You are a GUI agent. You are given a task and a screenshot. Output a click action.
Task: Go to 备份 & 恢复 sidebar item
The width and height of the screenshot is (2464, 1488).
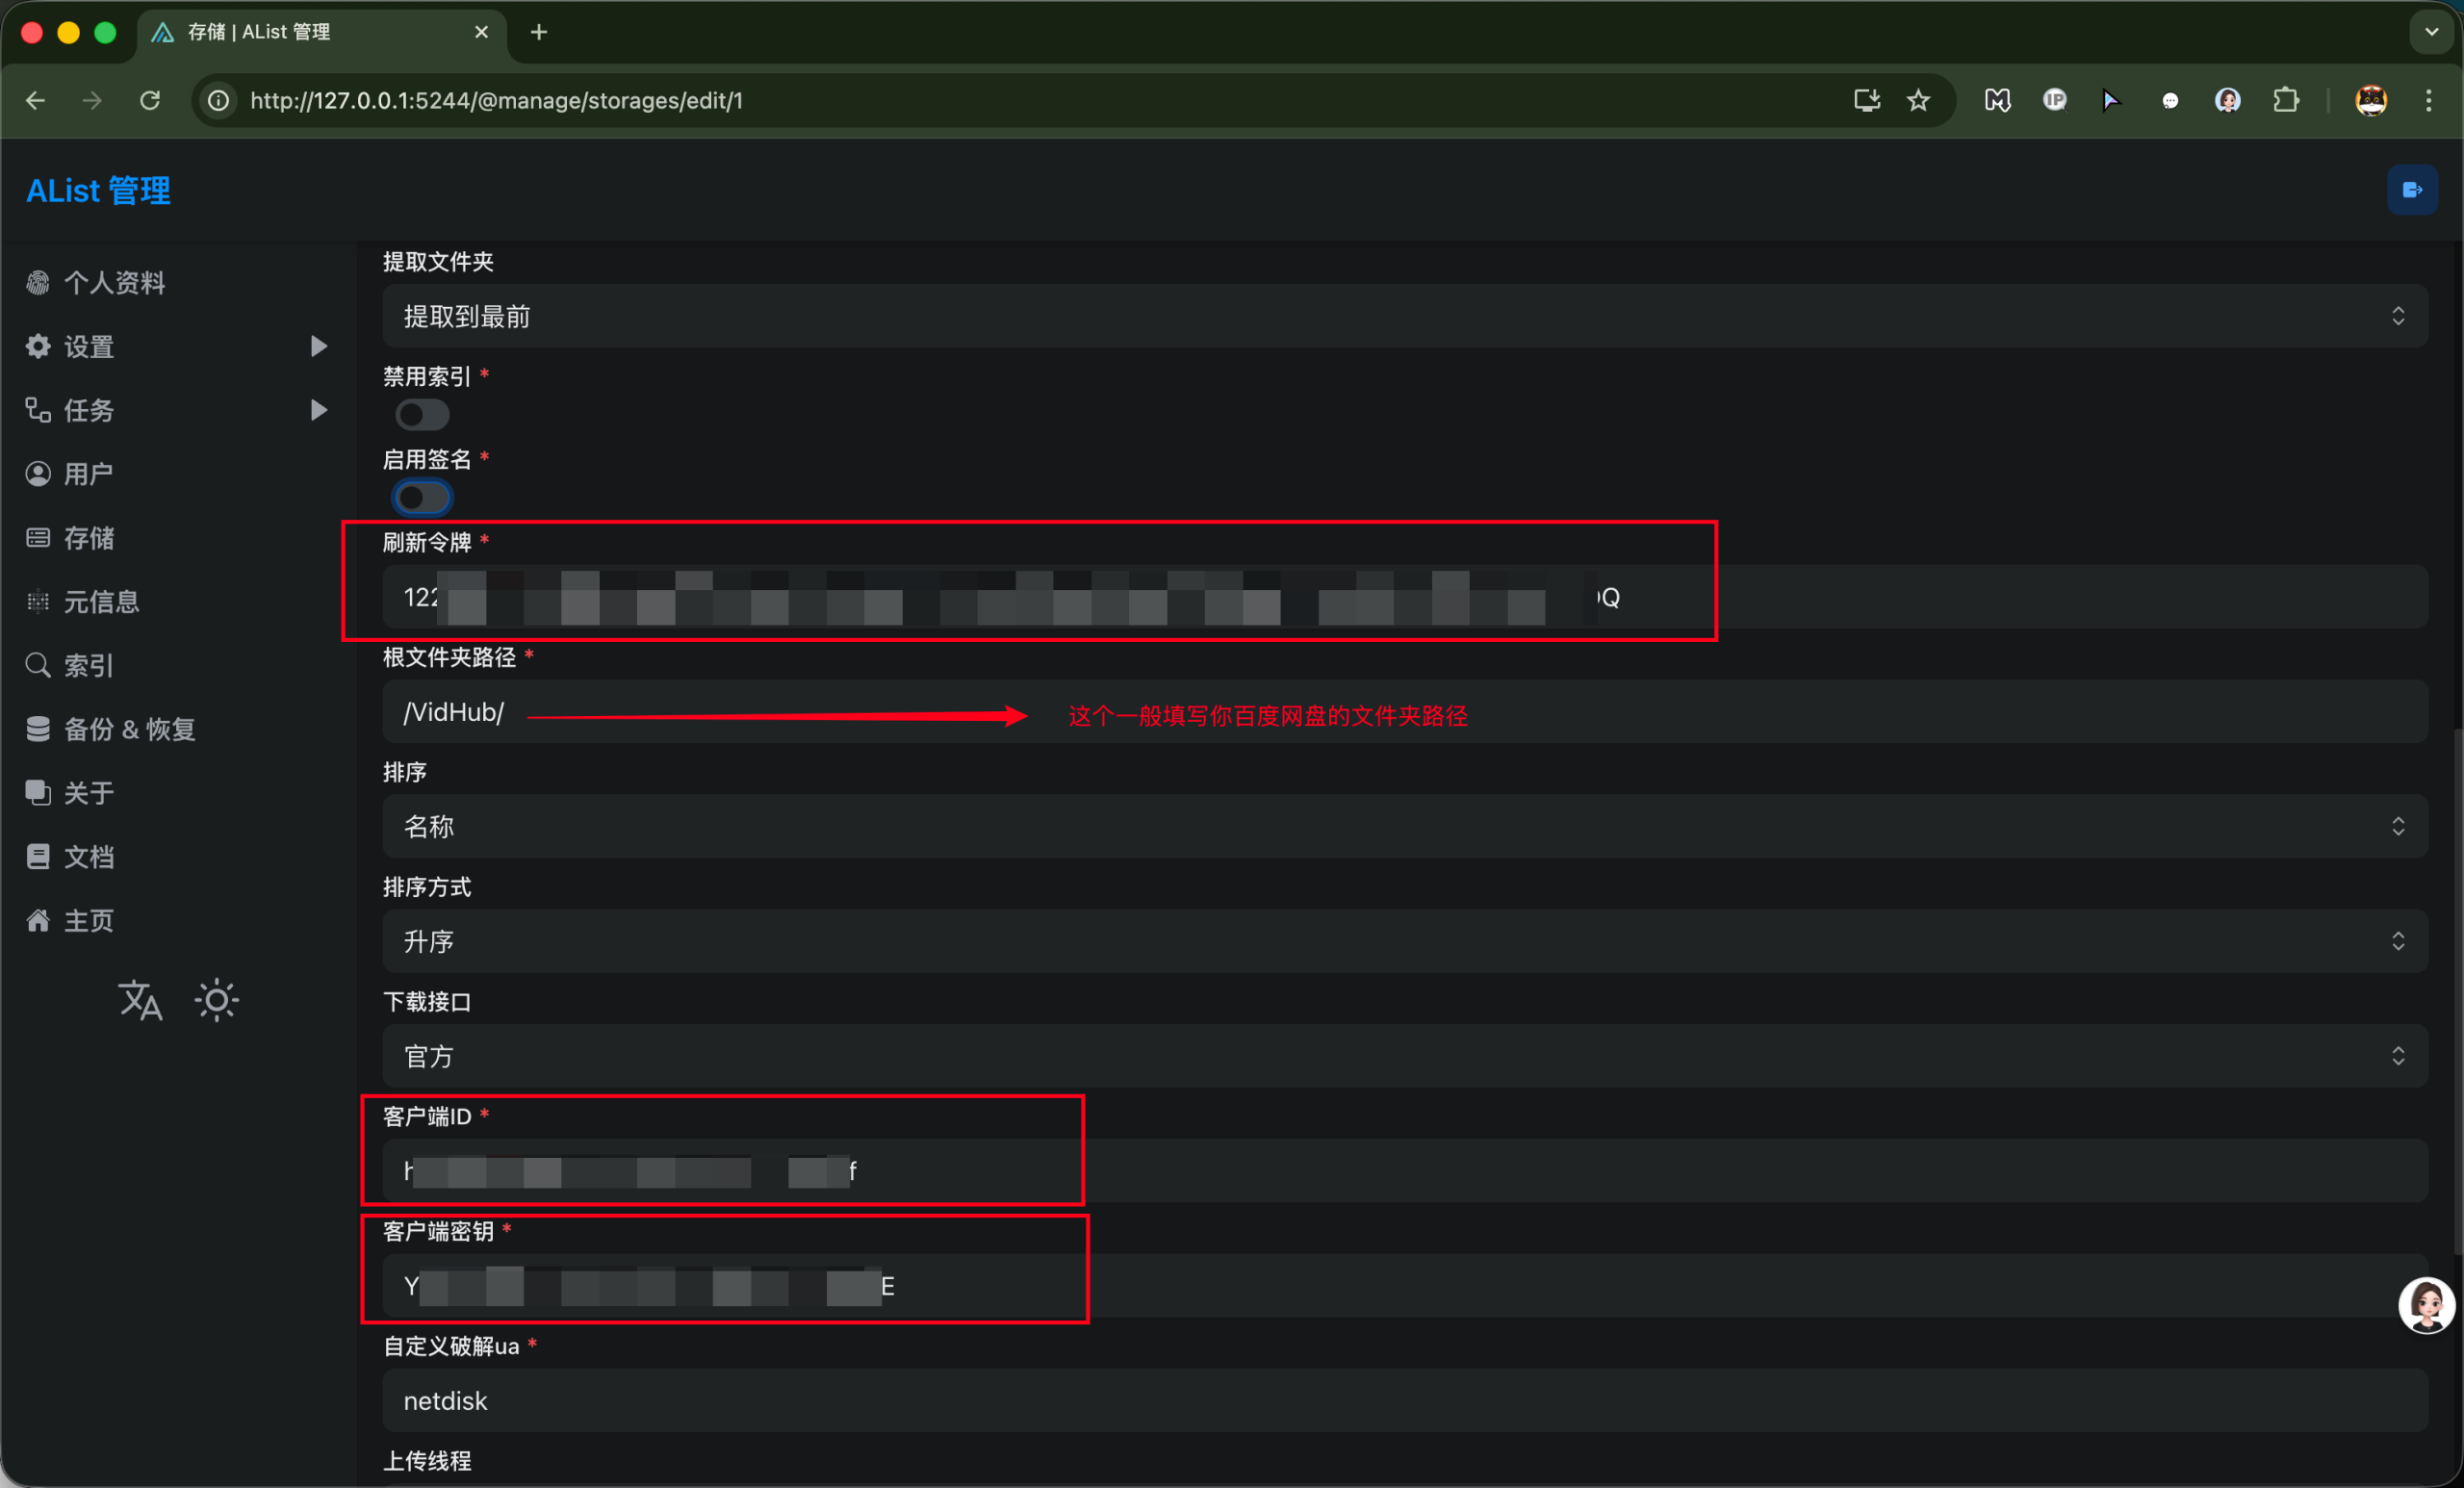(x=128, y=729)
